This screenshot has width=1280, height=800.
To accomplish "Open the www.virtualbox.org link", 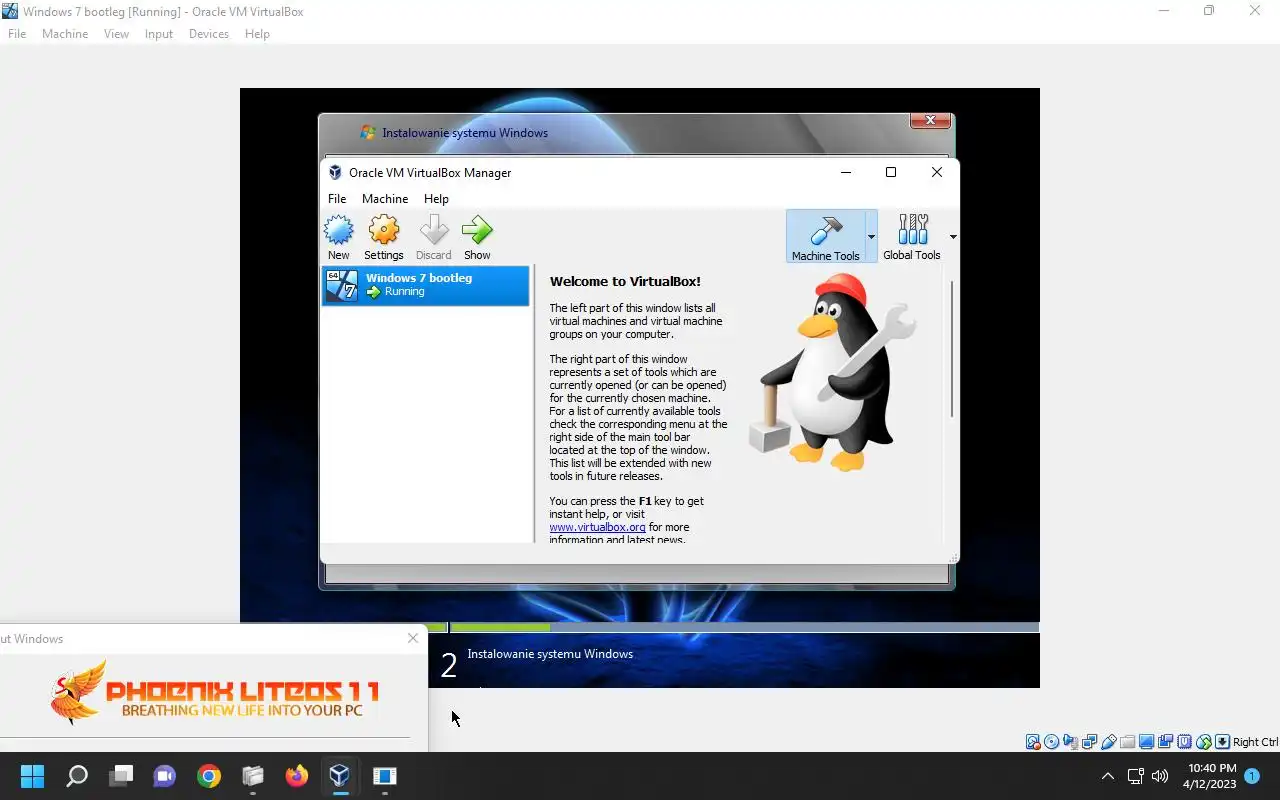I will click(x=597, y=527).
